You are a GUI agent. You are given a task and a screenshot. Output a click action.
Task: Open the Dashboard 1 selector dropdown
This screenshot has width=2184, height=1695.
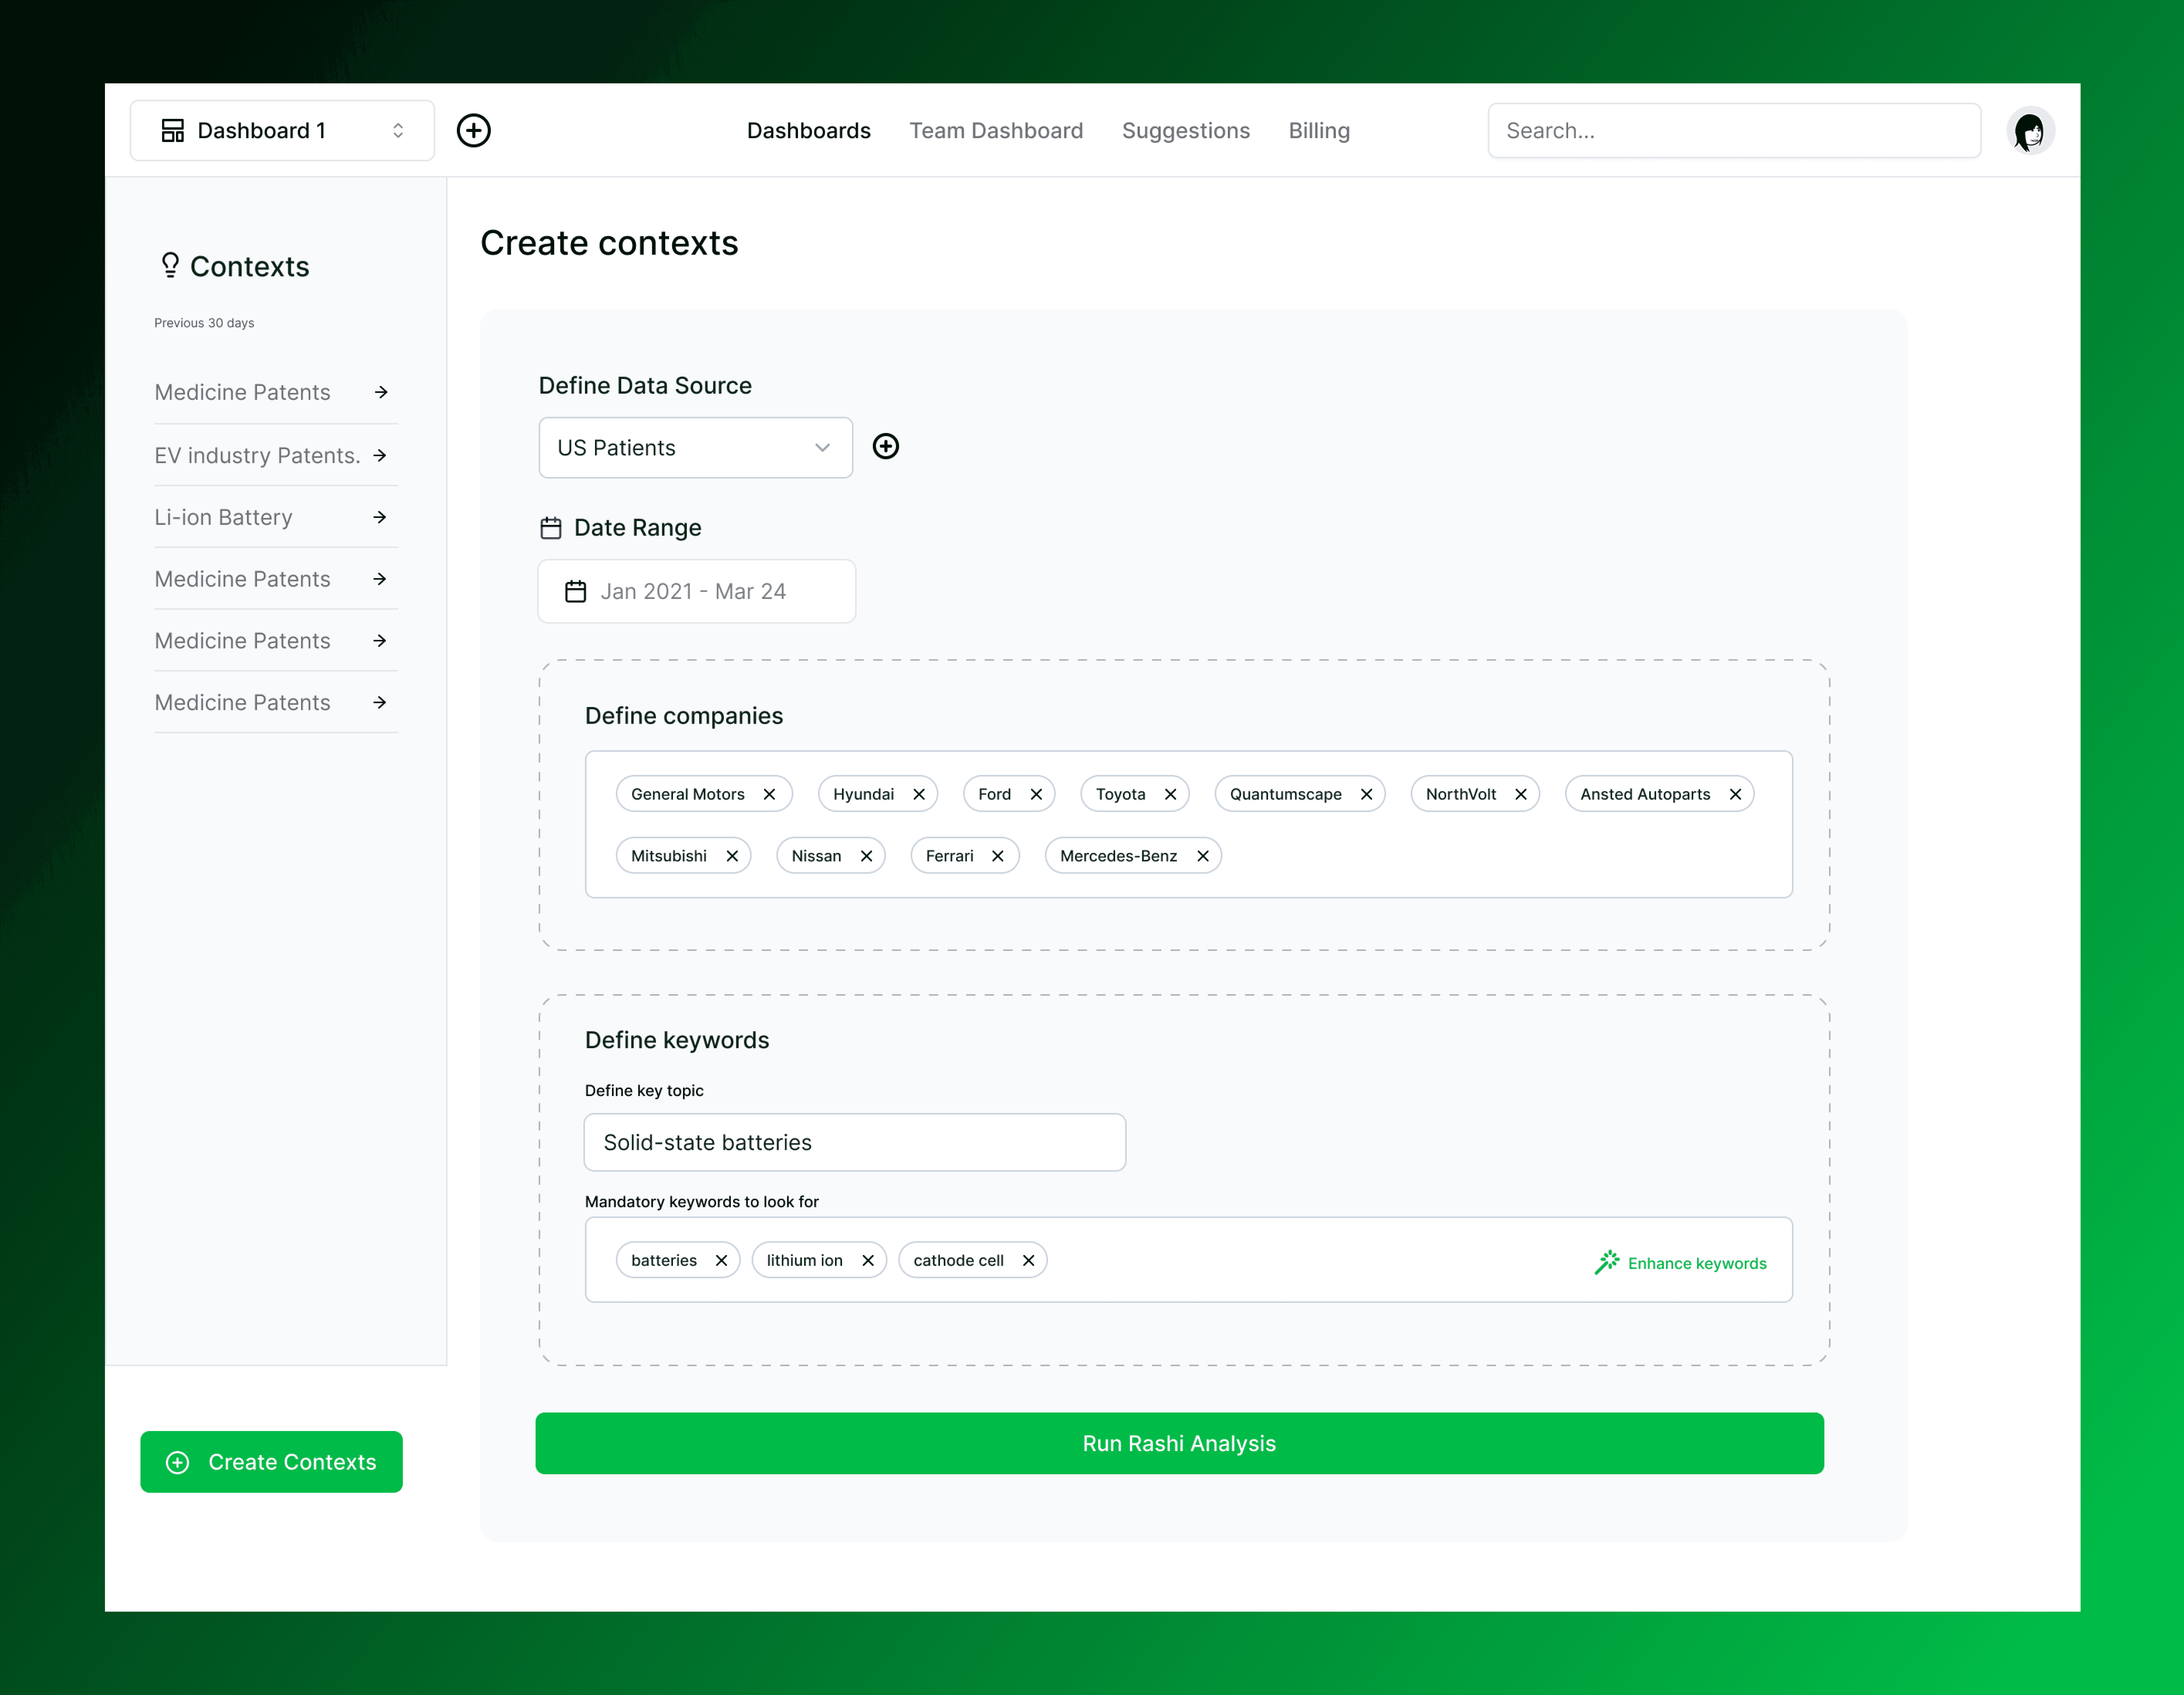pyautogui.click(x=282, y=130)
